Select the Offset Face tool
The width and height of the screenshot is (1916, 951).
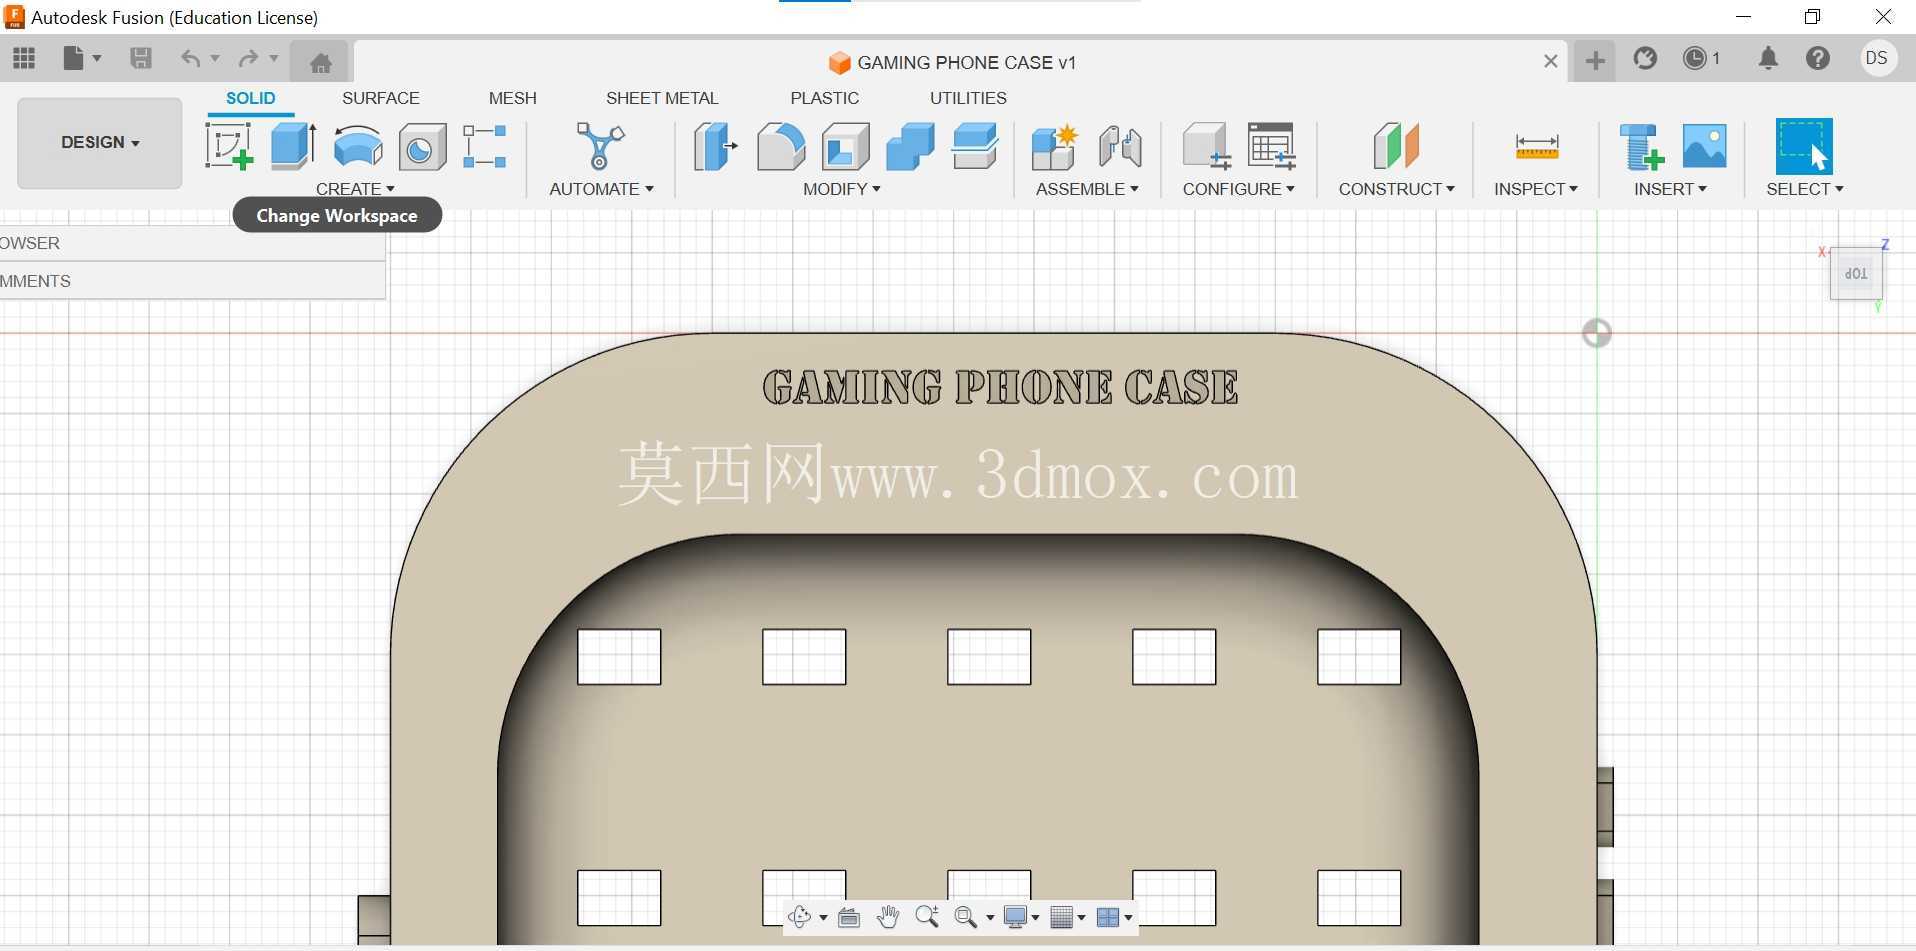click(975, 146)
